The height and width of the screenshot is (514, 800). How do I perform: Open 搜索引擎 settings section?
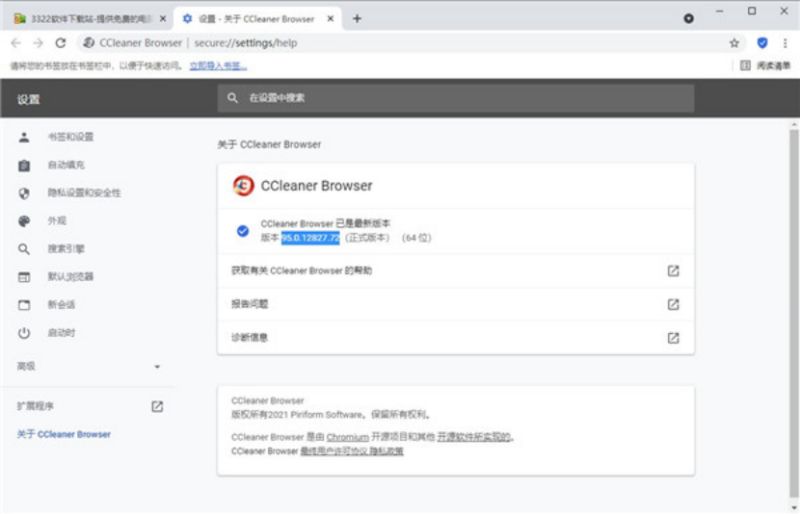66,249
